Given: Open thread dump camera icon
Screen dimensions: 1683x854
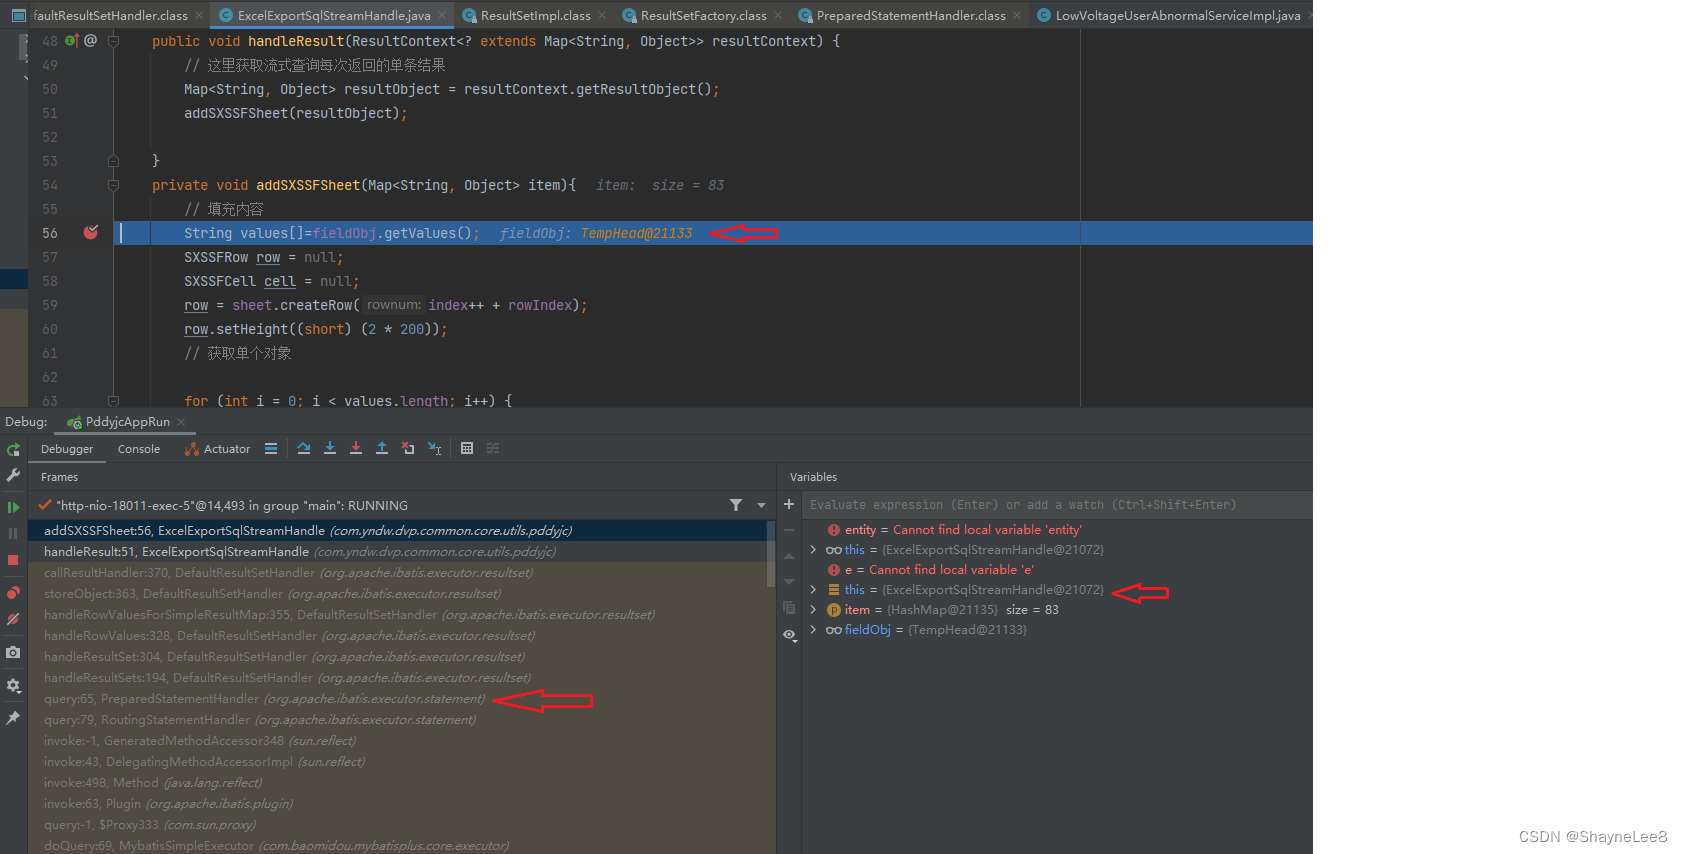Looking at the screenshot, I should pos(13,652).
